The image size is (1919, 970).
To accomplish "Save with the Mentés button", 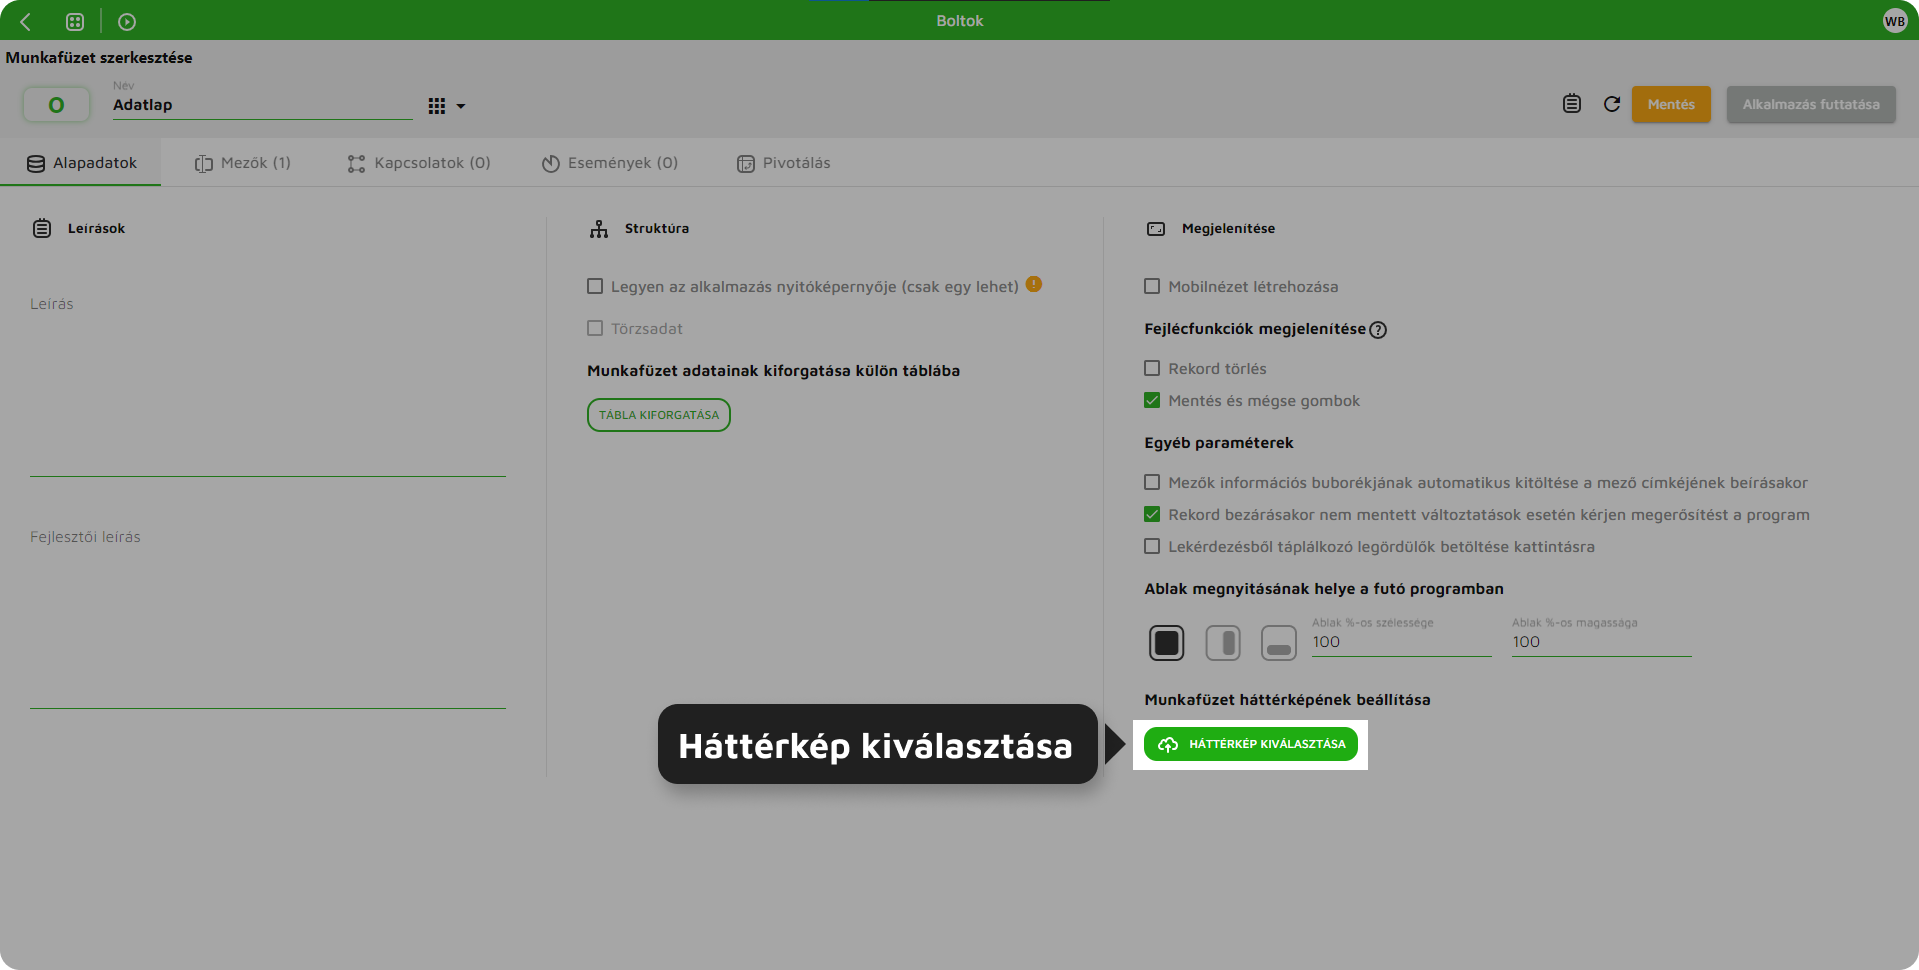I will (x=1671, y=104).
